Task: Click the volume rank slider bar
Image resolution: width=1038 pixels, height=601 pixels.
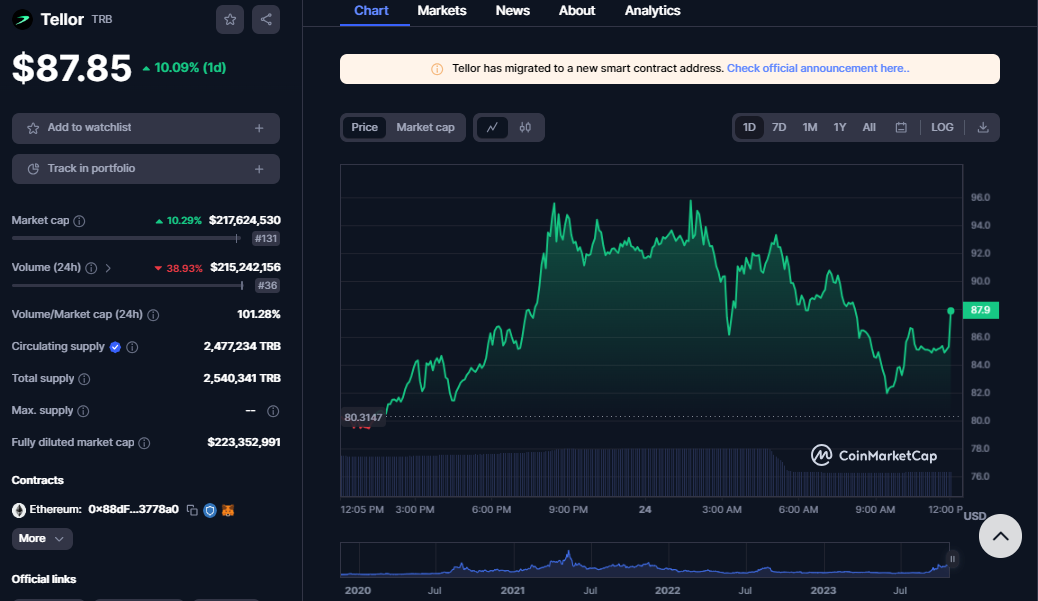Action: (128, 285)
